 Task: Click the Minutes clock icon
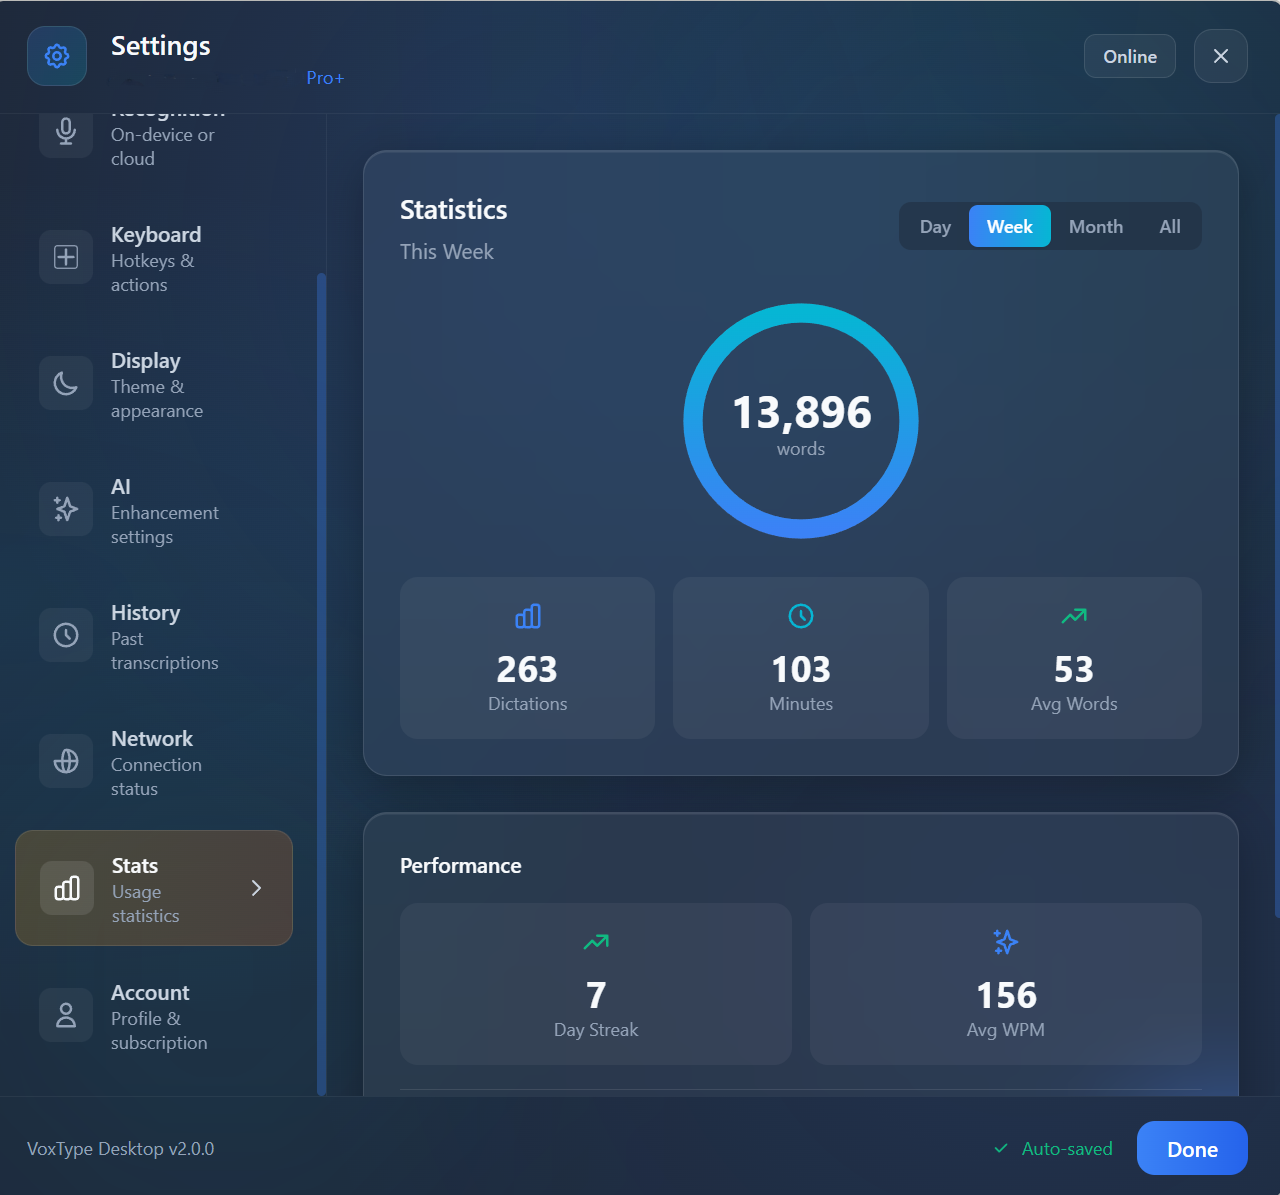(x=800, y=616)
